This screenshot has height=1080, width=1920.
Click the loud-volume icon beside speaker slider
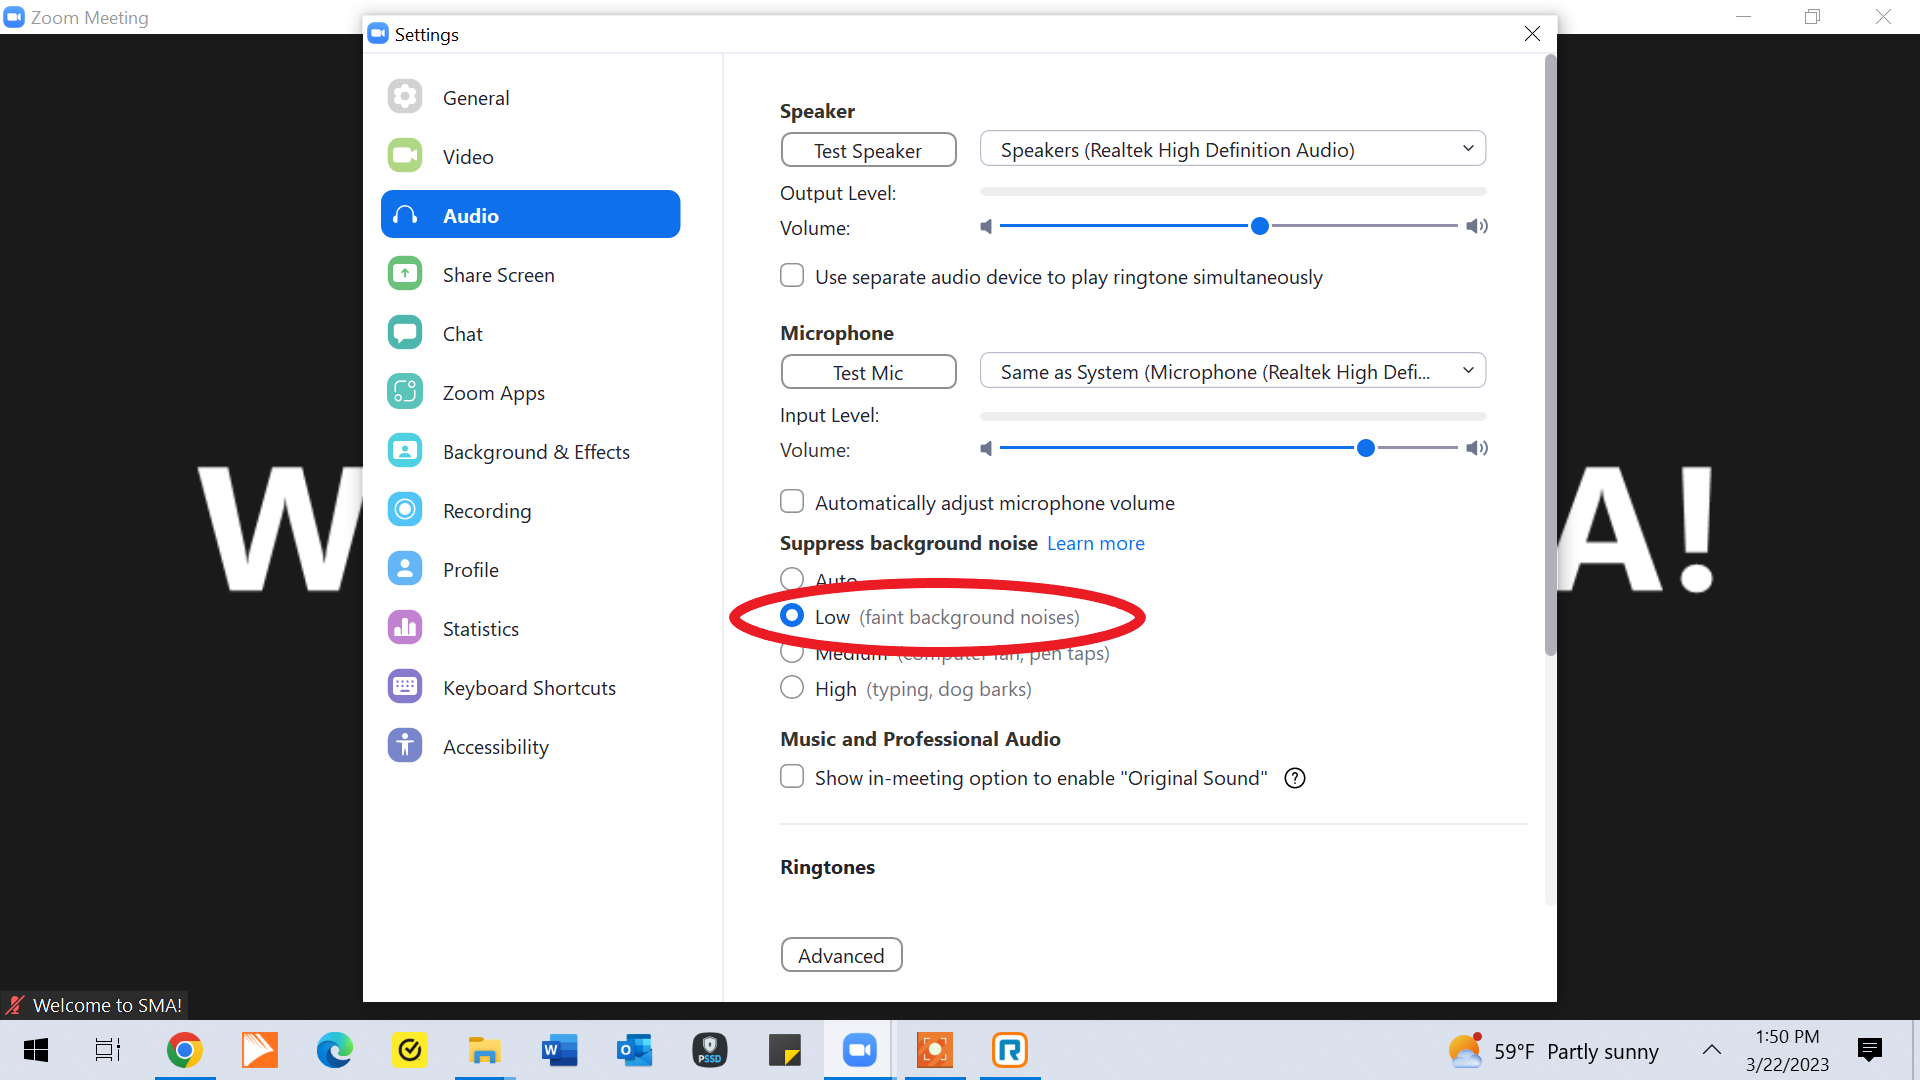(1477, 226)
